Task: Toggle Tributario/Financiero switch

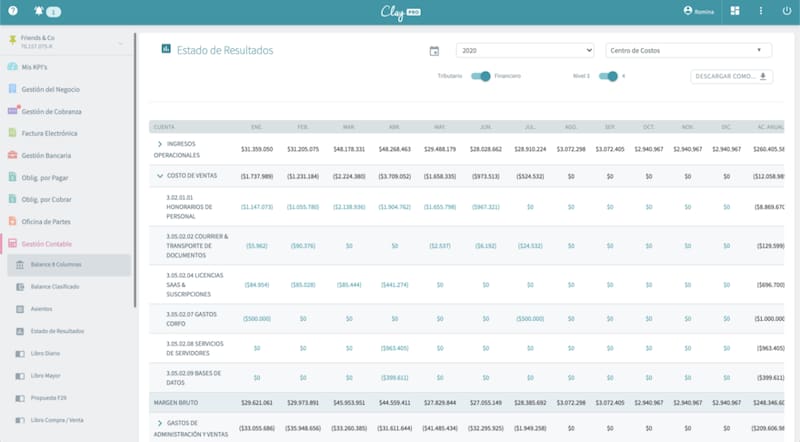Action: (481, 76)
